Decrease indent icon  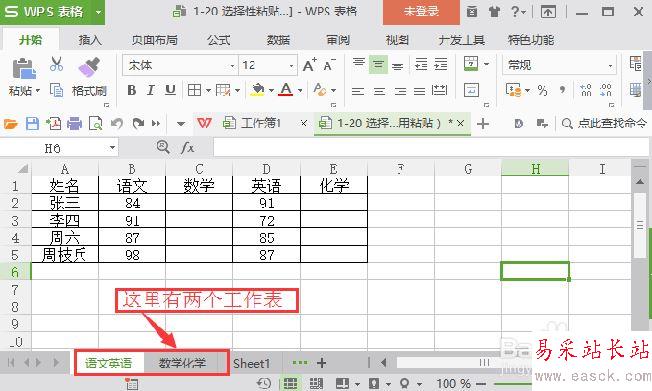pyautogui.click(x=421, y=64)
